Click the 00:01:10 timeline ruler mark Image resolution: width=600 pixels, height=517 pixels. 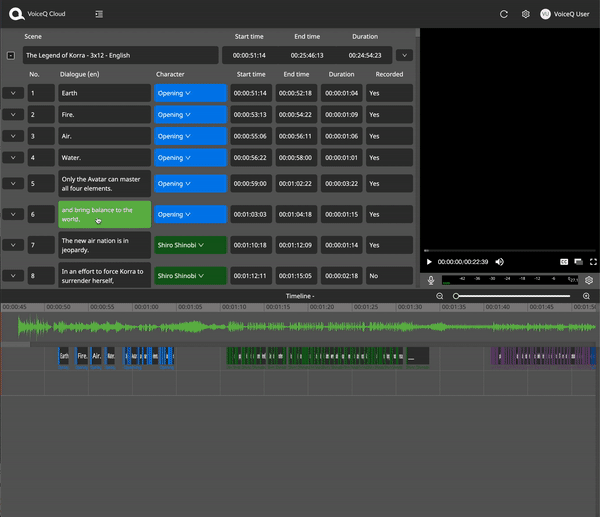coord(233,307)
